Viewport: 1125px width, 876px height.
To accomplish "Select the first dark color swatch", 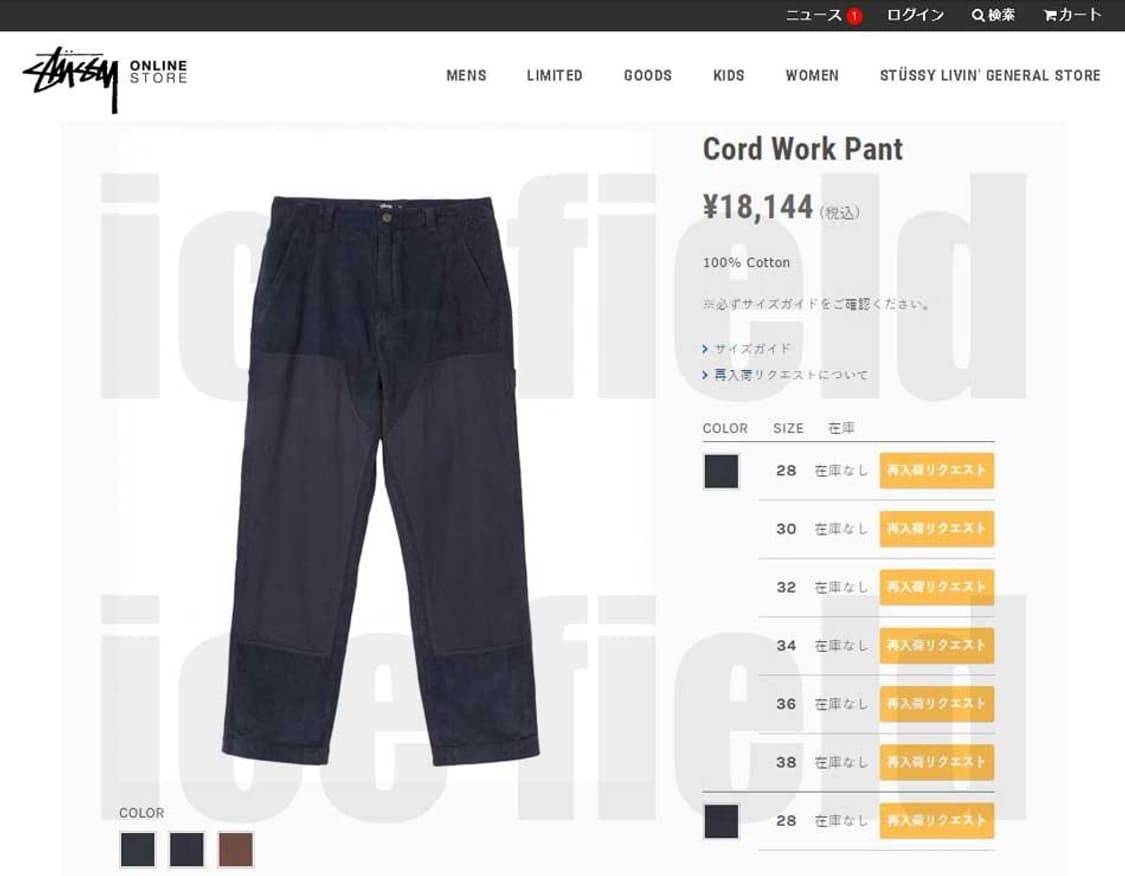I will pyautogui.click(x=138, y=849).
